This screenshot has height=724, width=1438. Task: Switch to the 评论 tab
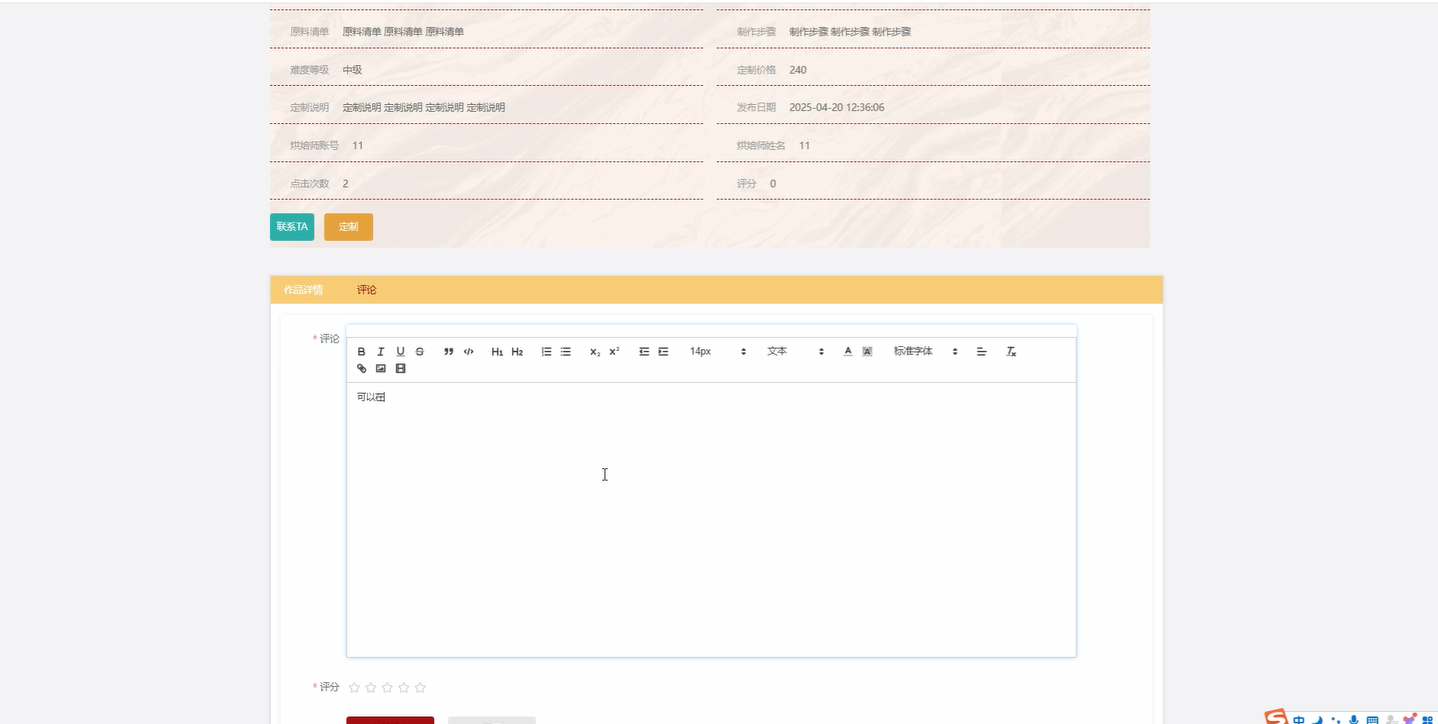pyautogui.click(x=367, y=290)
